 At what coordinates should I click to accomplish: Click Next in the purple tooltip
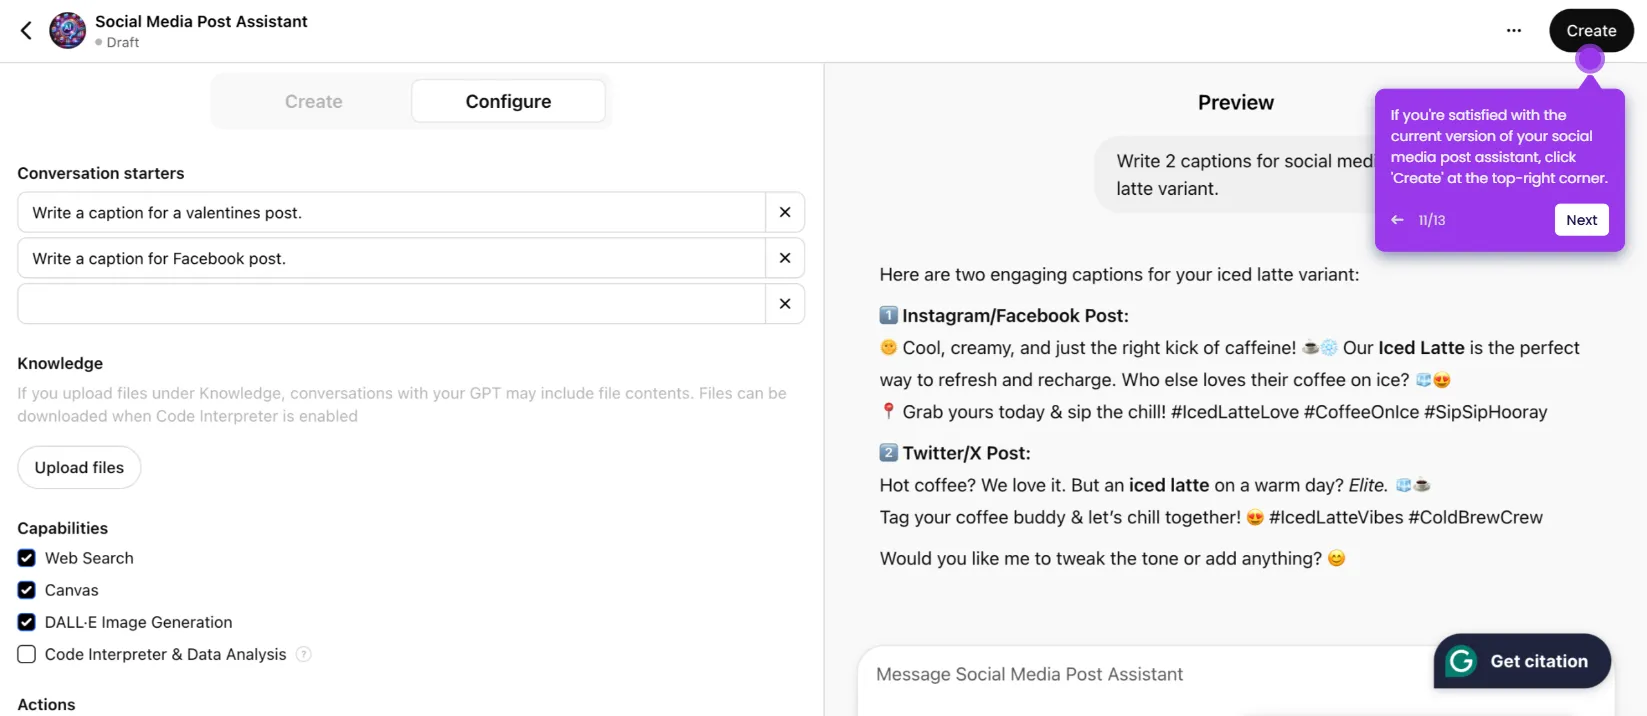(1581, 220)
